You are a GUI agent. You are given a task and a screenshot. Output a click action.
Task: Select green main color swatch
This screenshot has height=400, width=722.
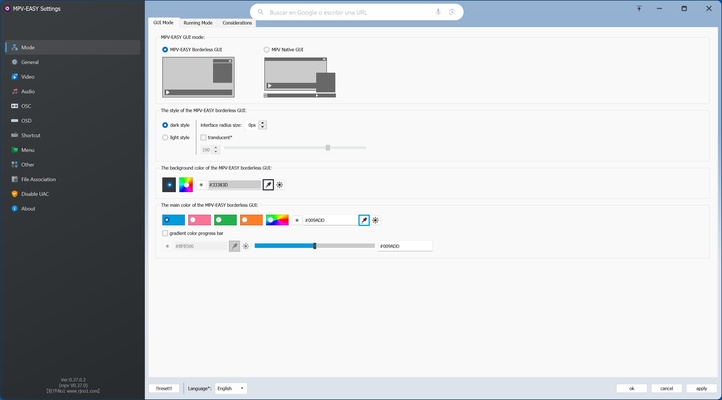pyautogui.click(x=225, y=220)
